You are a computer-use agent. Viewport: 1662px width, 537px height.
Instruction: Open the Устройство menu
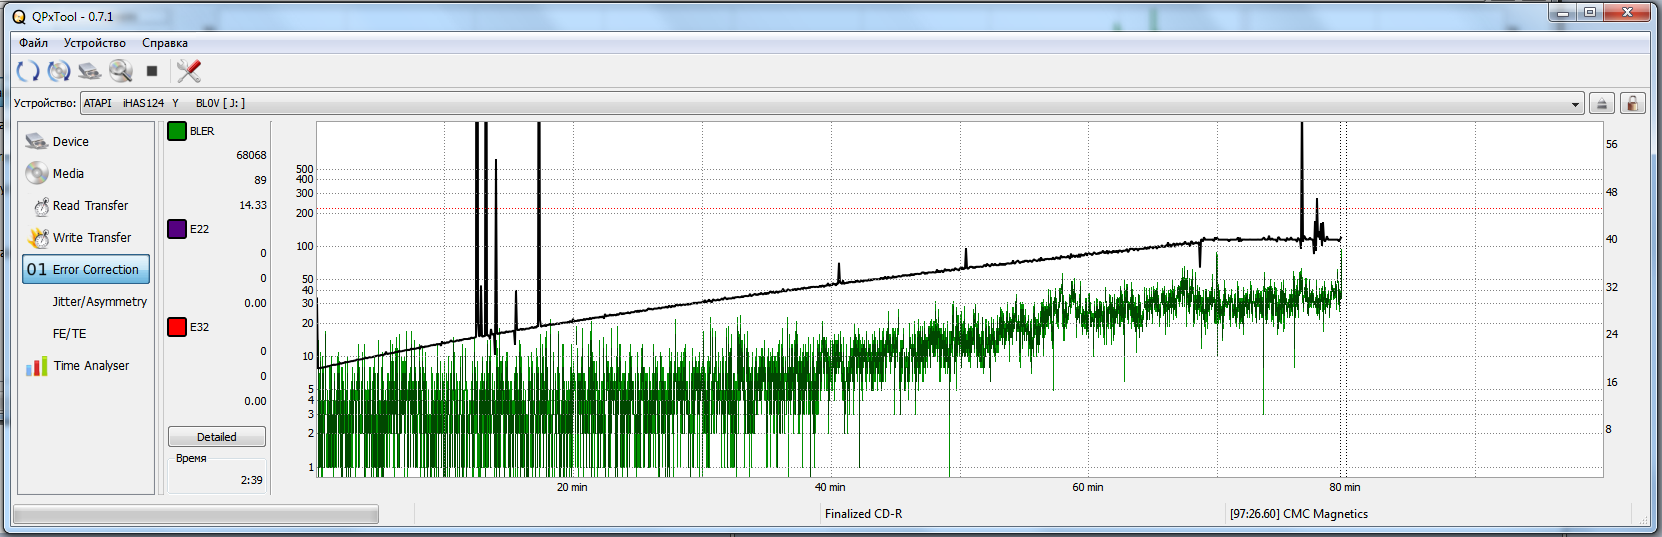(x=95, y=43)
